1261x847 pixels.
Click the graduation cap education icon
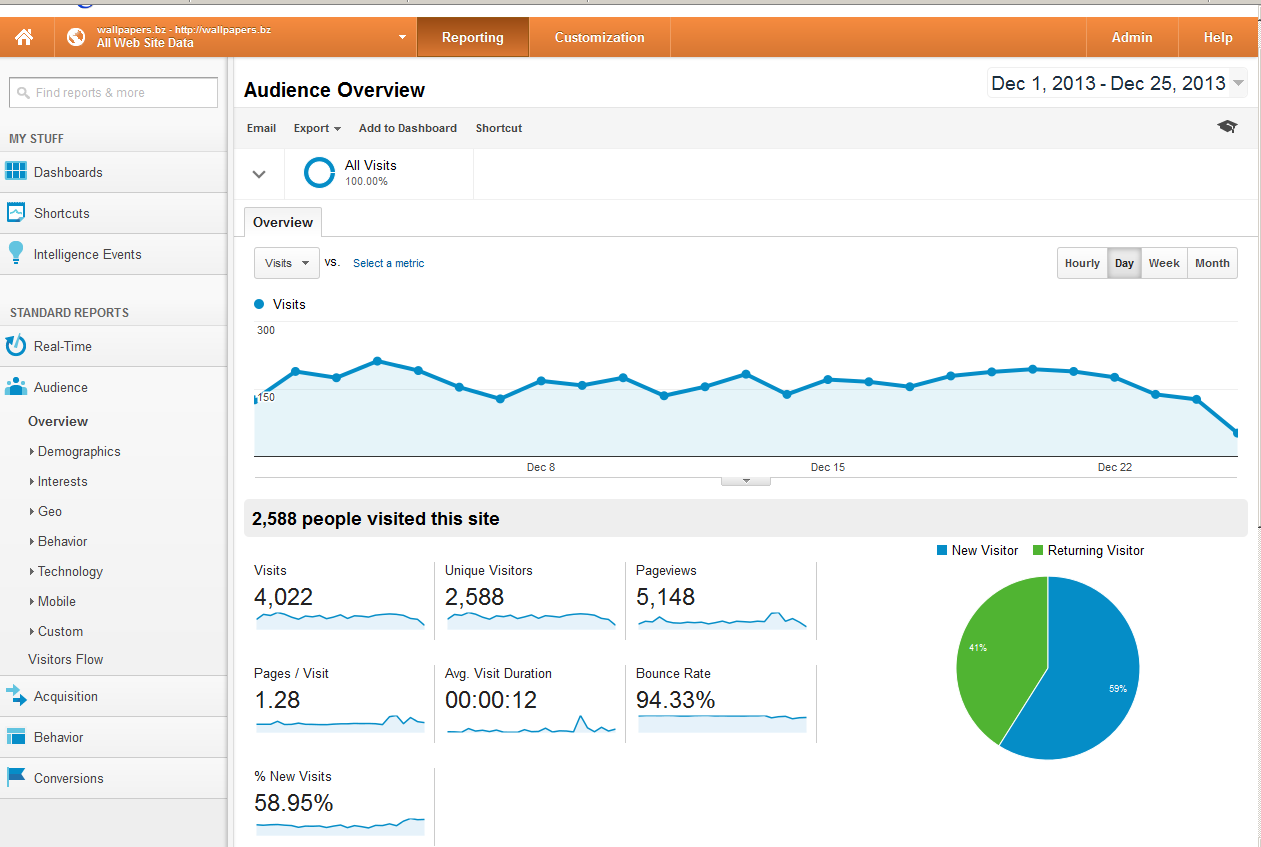tap(1227, 127)
